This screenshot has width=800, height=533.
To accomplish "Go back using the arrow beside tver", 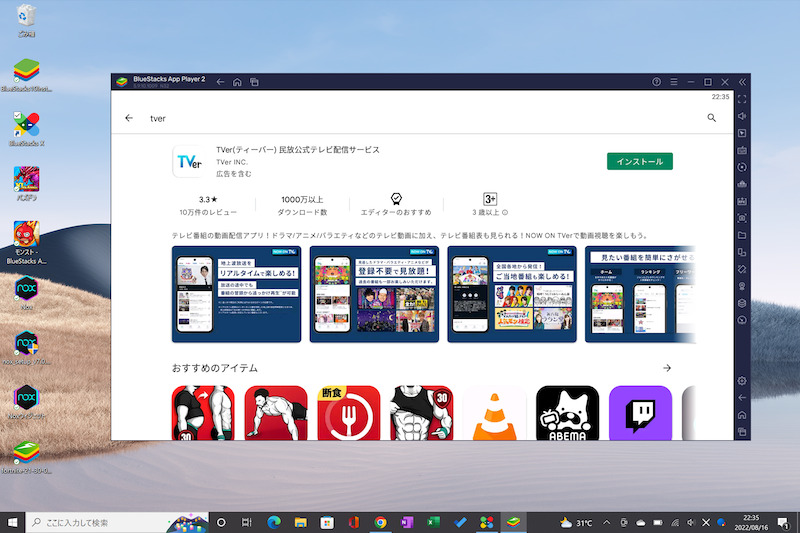I will [x=128, y=118].
